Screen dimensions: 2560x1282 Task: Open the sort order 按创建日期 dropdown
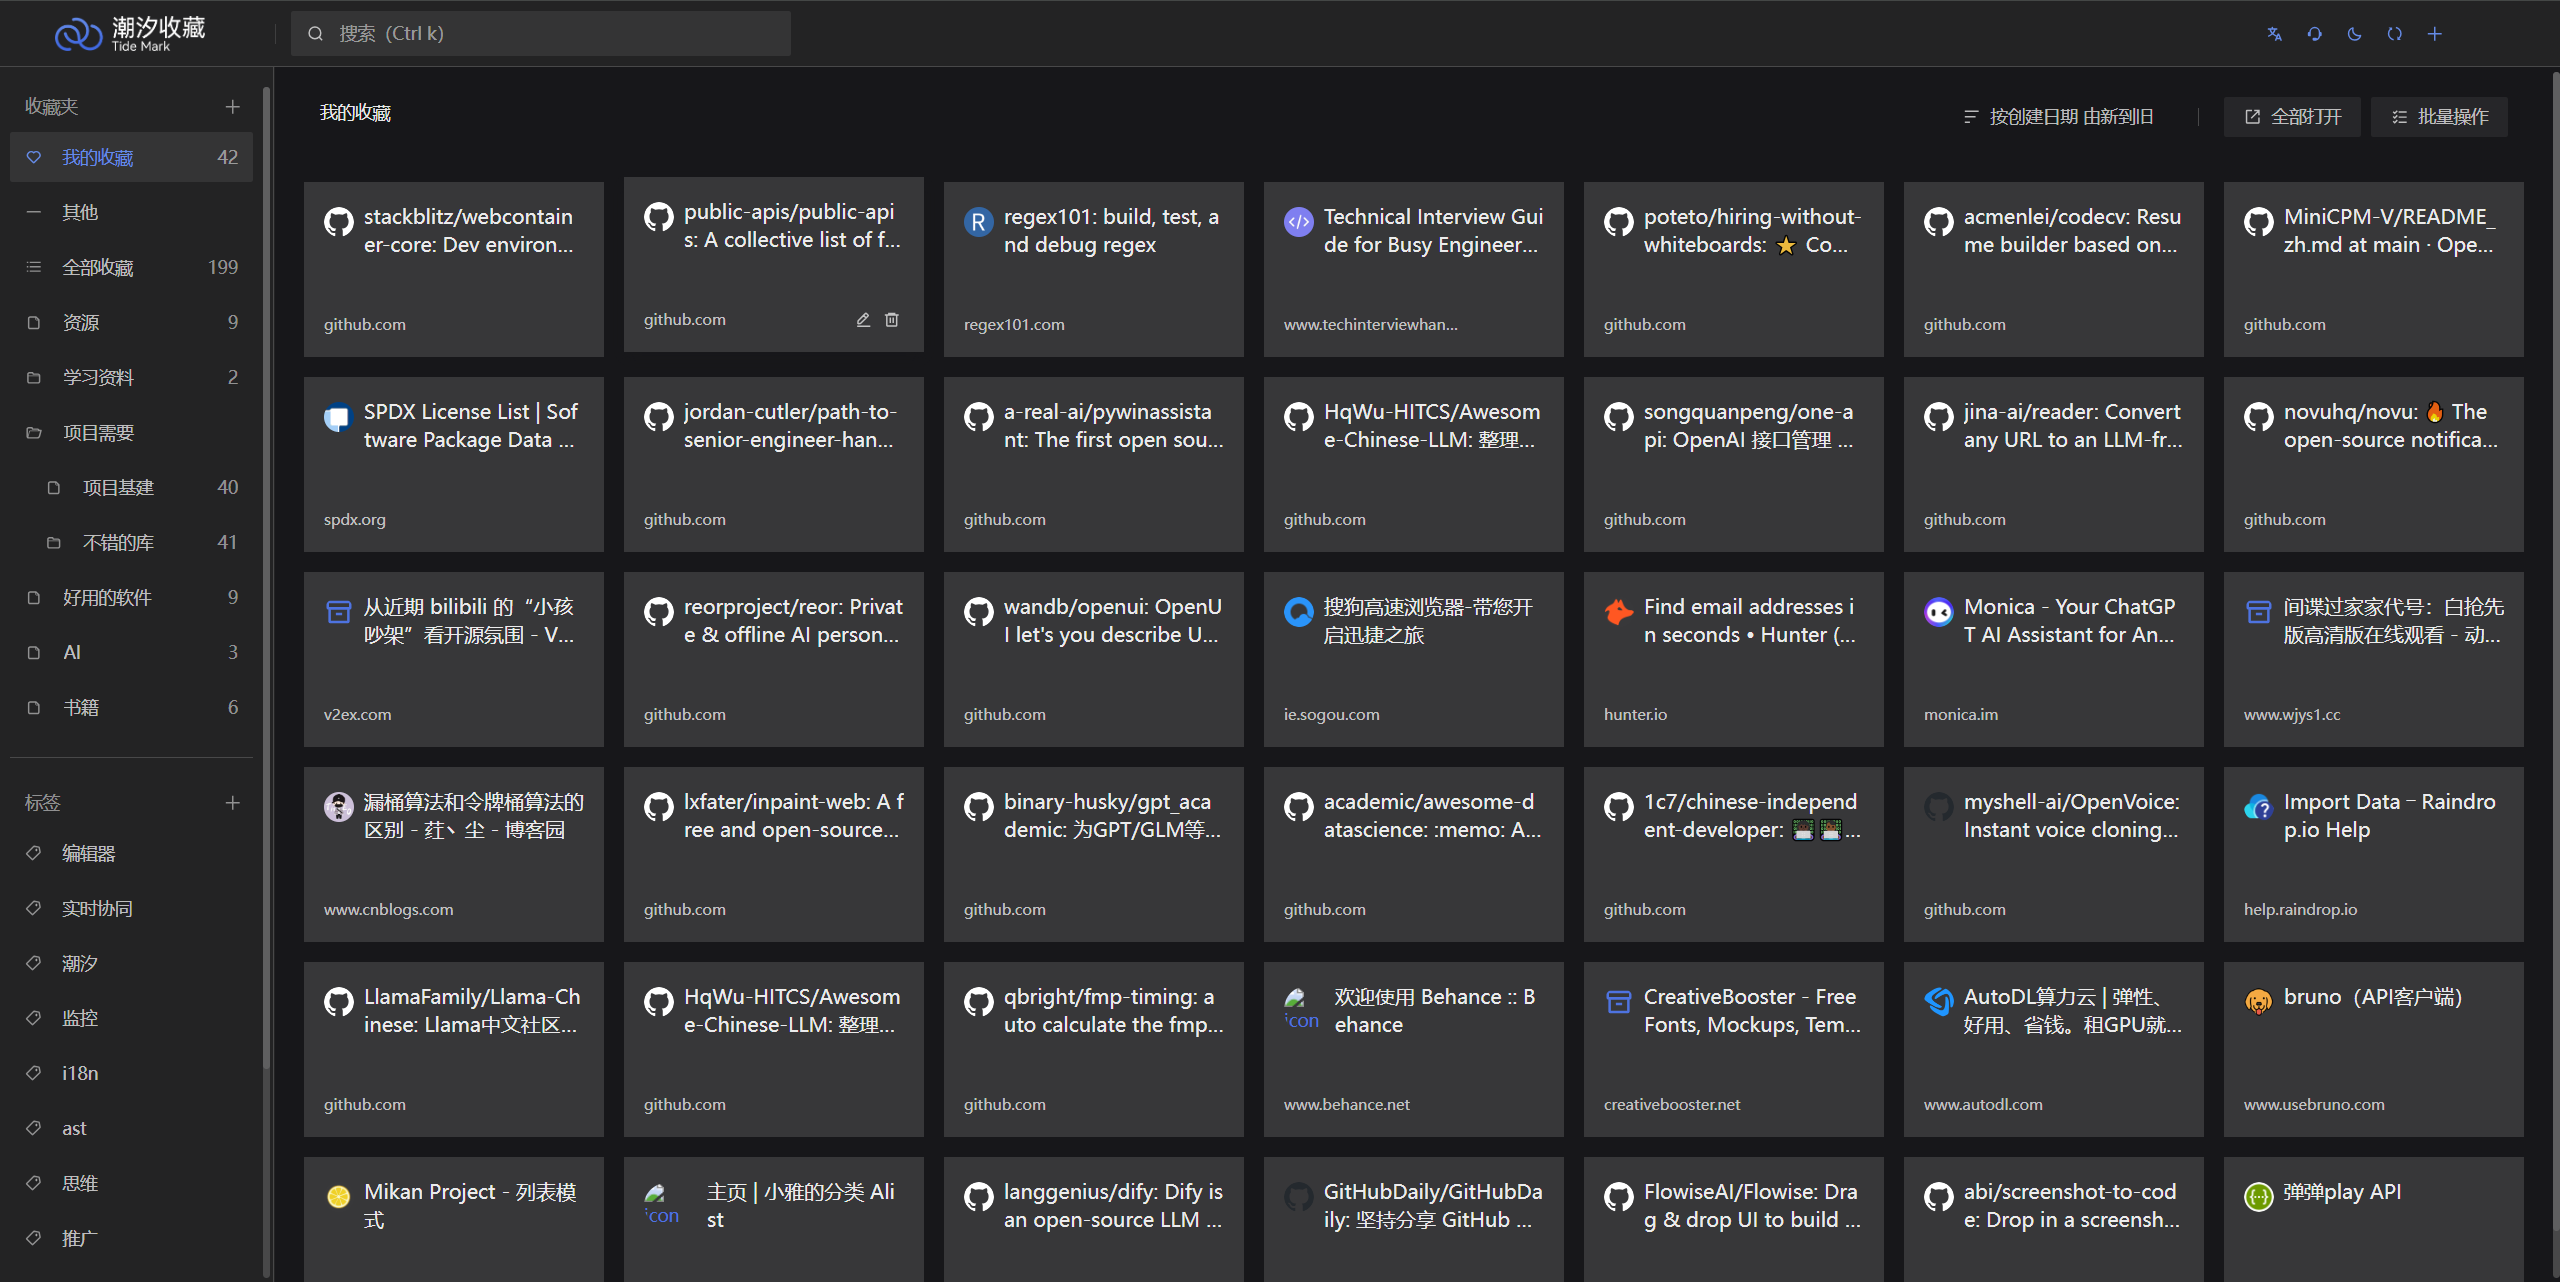click(2058, 117)
